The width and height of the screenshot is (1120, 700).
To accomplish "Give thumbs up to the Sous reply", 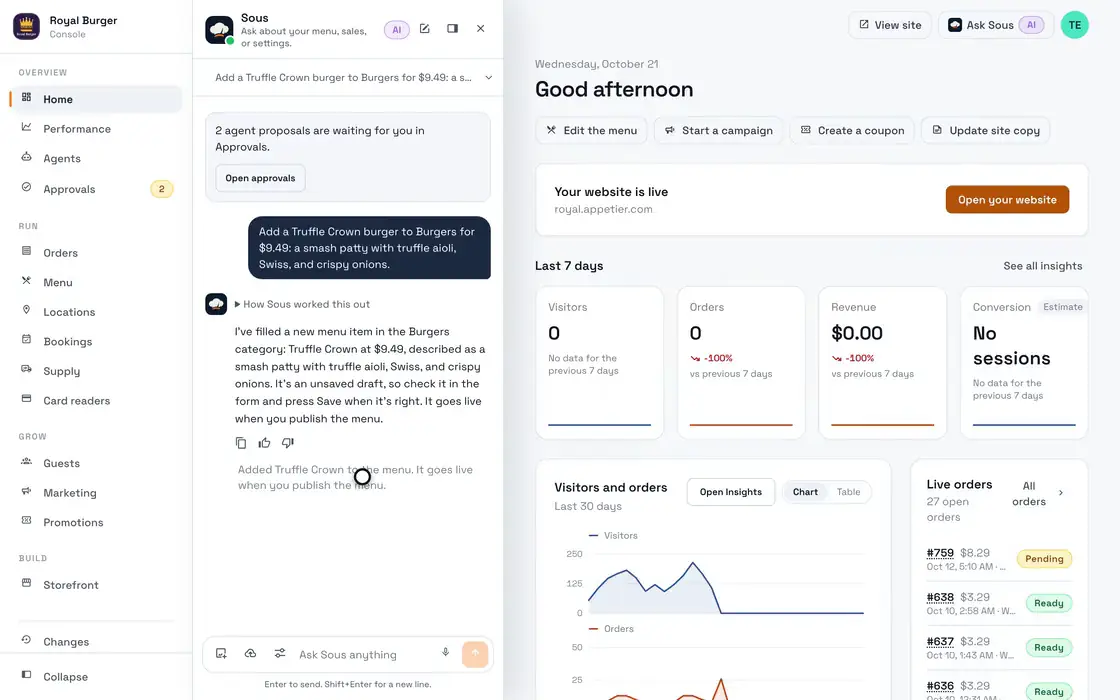I will click(264, 443).
